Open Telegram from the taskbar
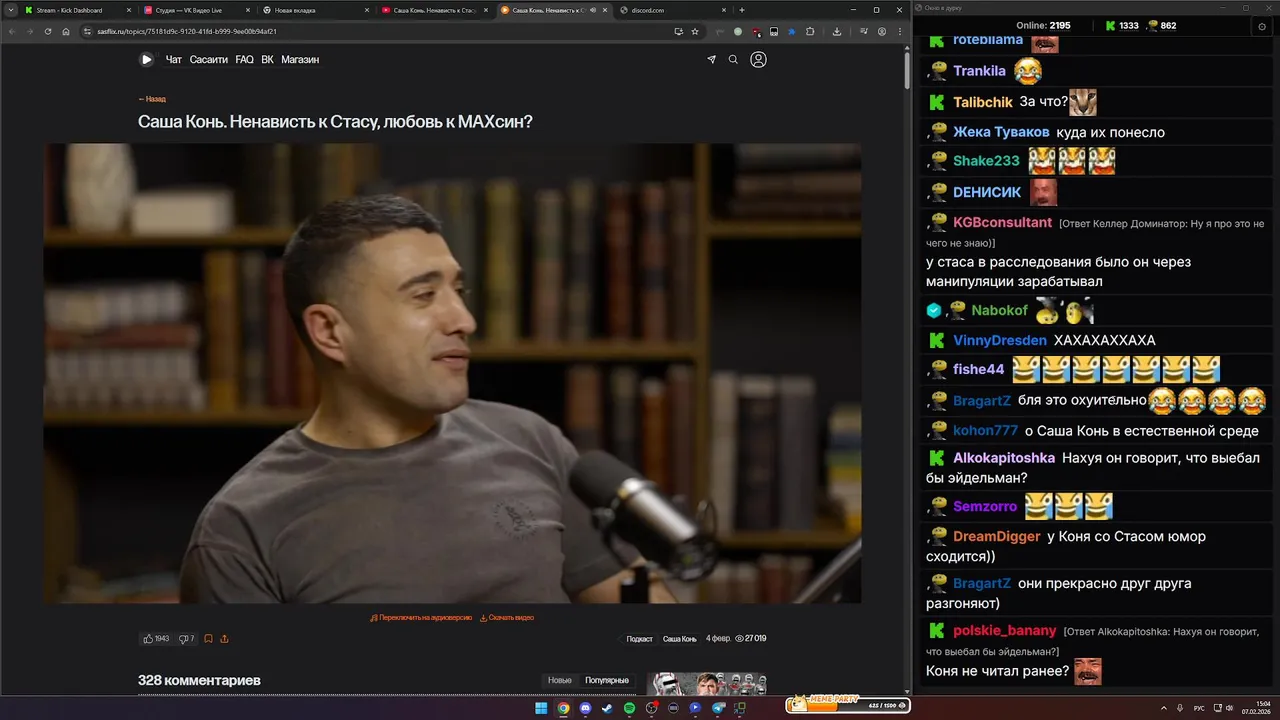 (x=718, y=708)
